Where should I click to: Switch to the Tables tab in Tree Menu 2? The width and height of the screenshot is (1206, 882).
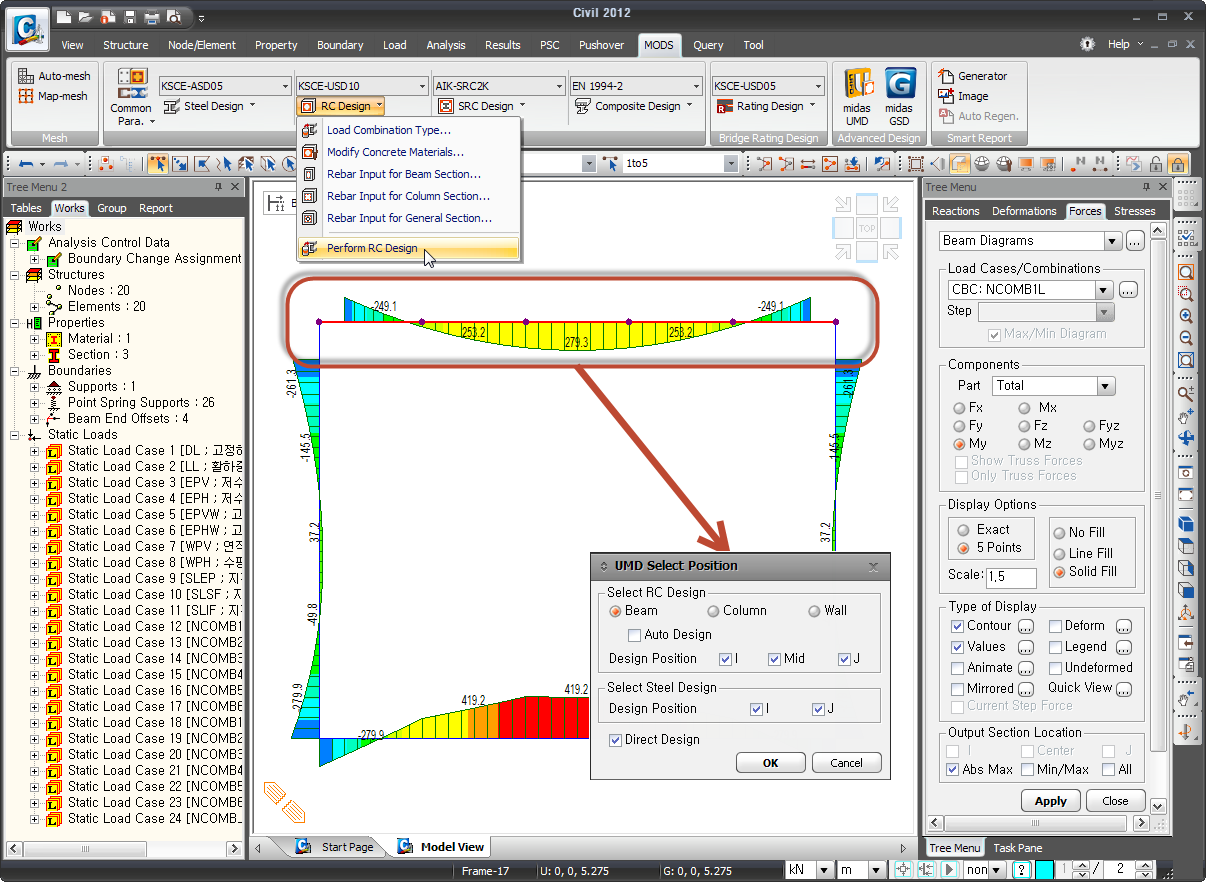click(x=26, y=208)
